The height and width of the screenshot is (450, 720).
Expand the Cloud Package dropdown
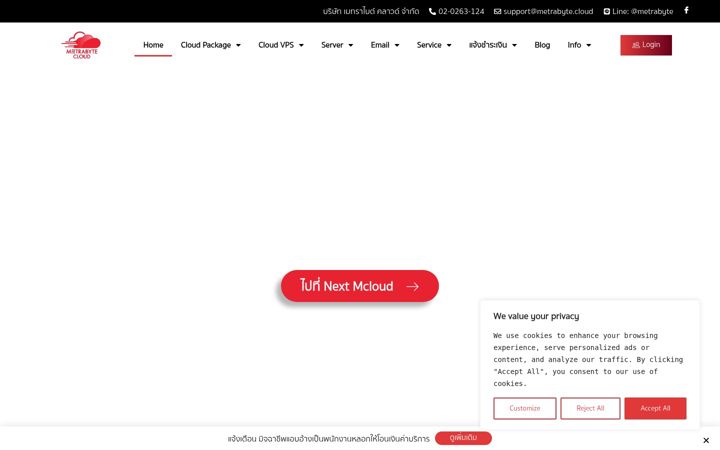pyautogui.click(x=211, y=45)
